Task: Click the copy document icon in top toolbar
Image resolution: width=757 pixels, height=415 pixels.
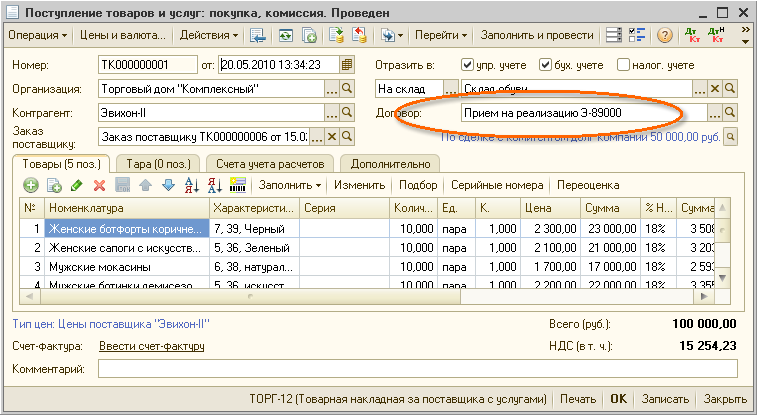Action: (x=309, y=35)
